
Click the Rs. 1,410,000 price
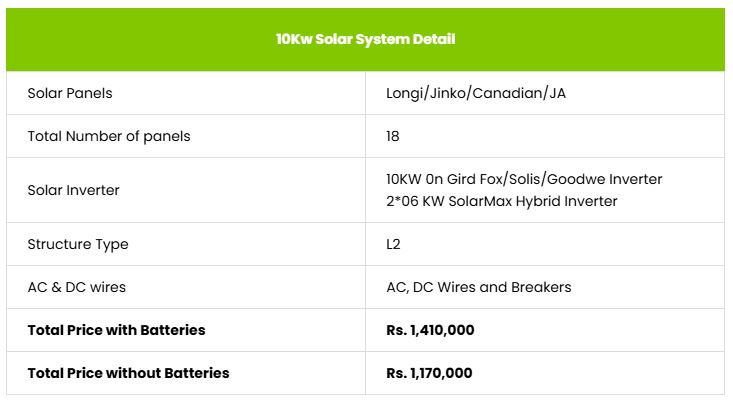pyautogui.click(x=429, y=330)
